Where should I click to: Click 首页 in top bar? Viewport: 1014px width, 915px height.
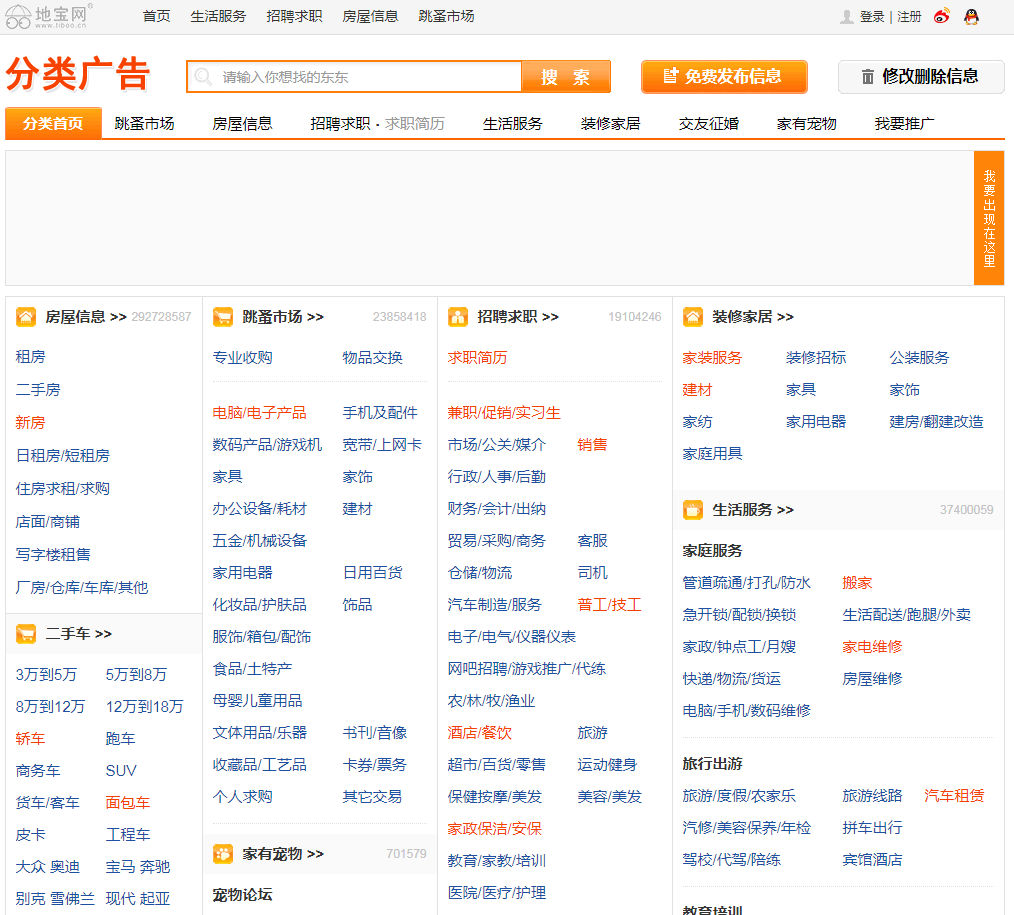pos(156,16)
